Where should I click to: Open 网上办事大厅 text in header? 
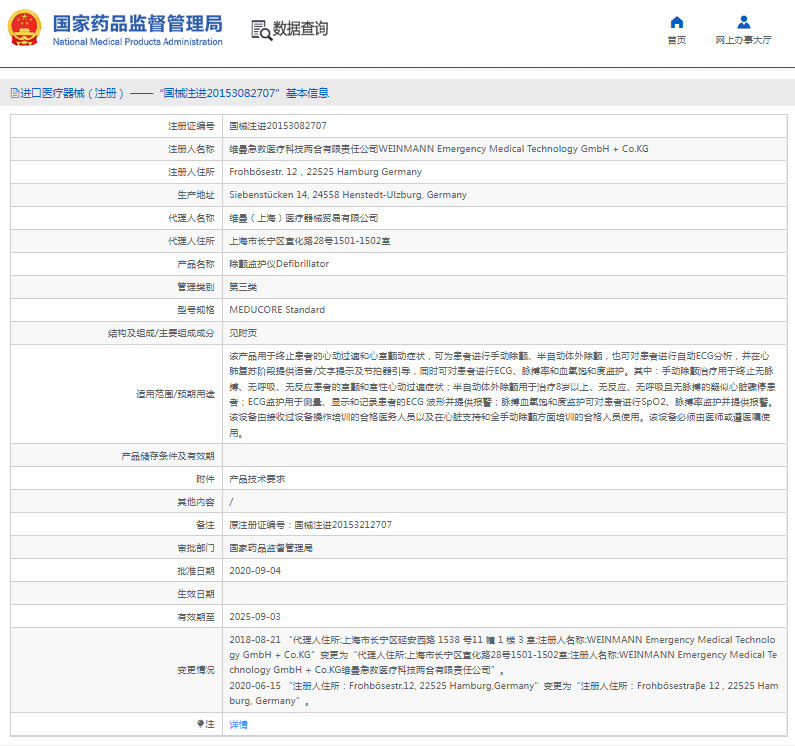[743, 40]
